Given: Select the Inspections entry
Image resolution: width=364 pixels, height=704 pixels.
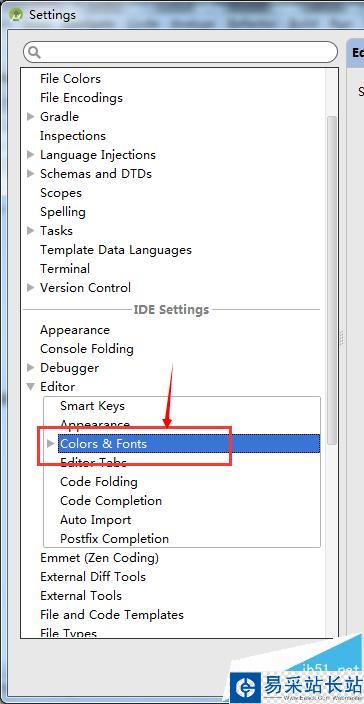Looking at the screenshot, I should click(73, 136).
